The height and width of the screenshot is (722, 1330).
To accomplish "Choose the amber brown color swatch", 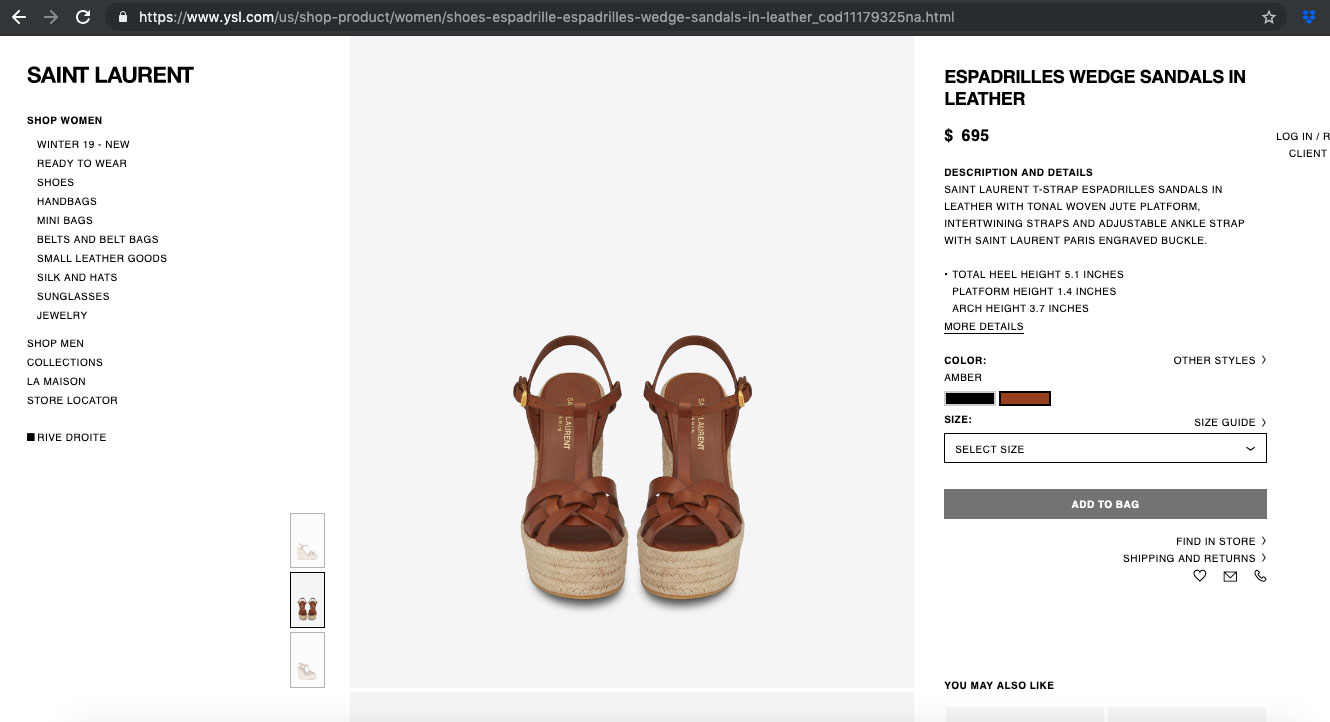I will 1025,399.
